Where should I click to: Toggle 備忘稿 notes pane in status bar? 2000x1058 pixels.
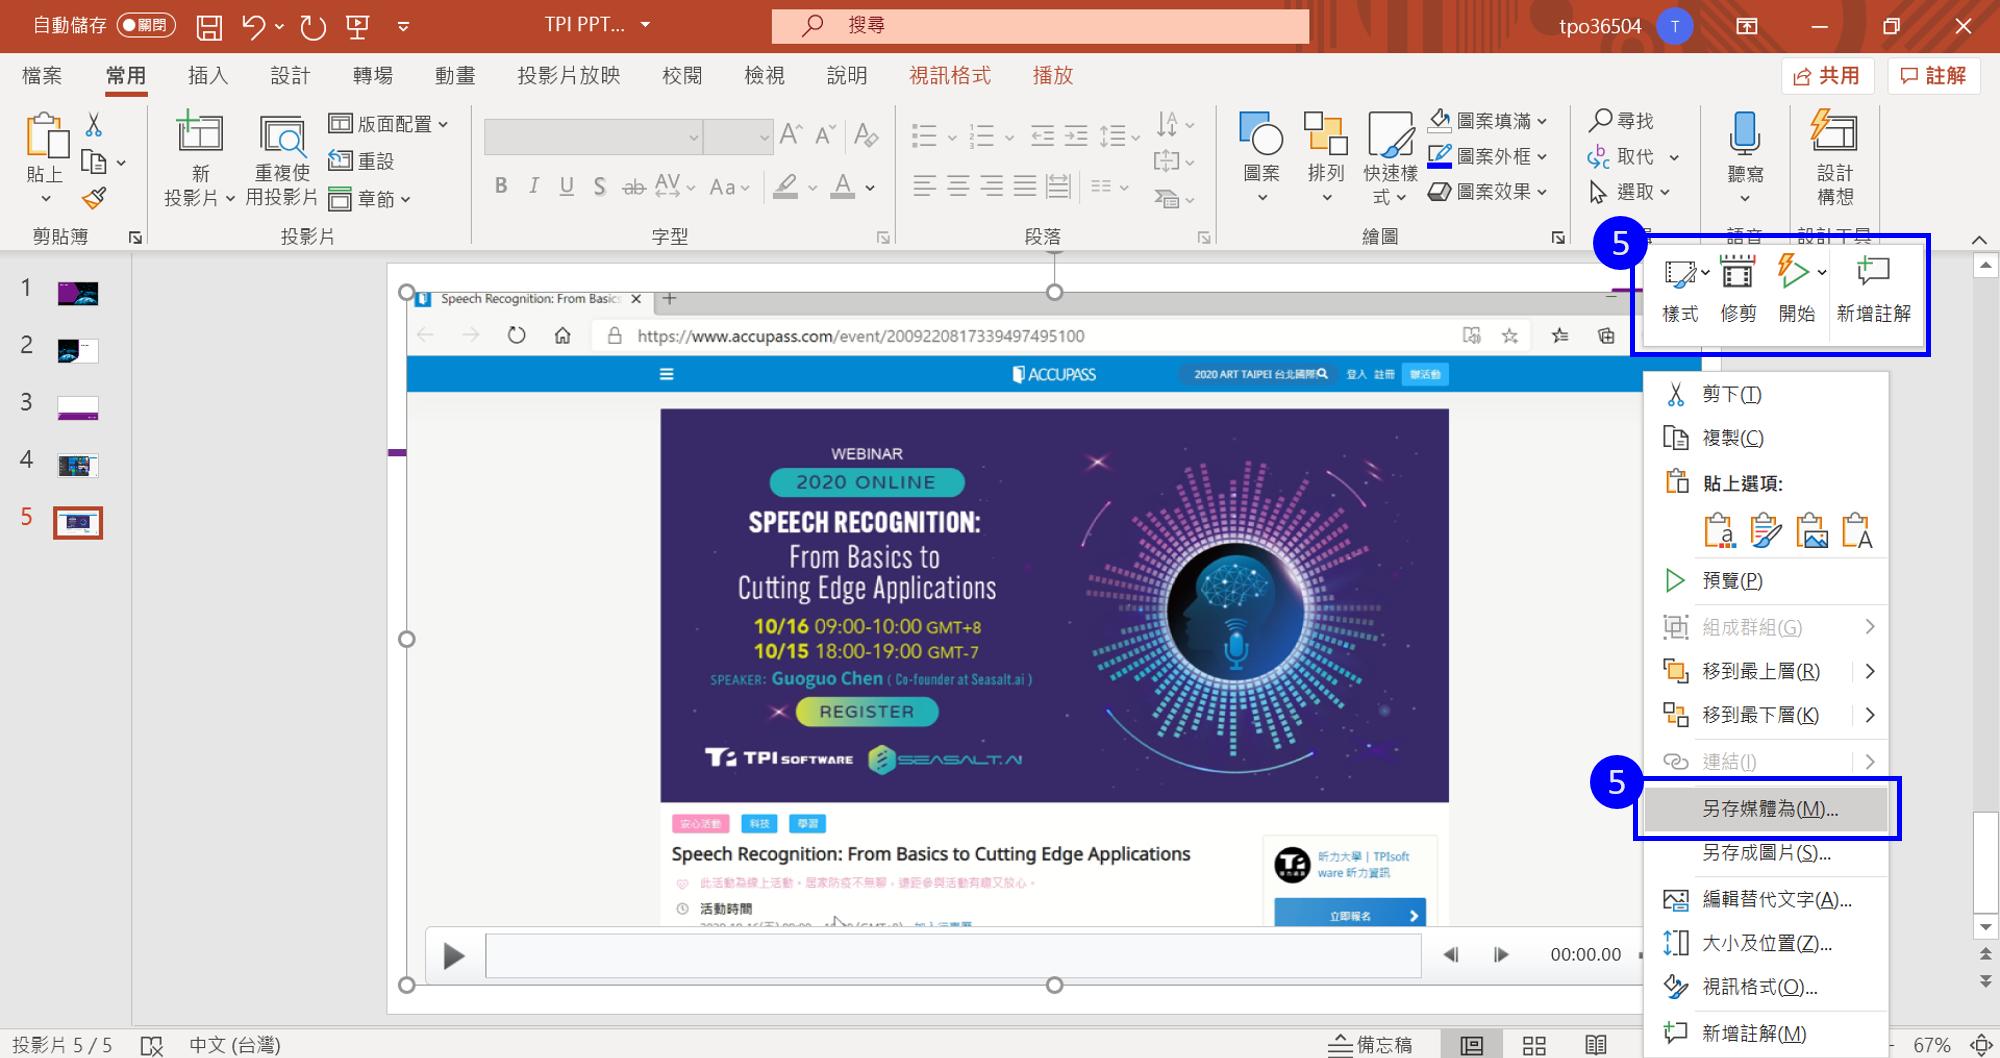[1370, 1045]
